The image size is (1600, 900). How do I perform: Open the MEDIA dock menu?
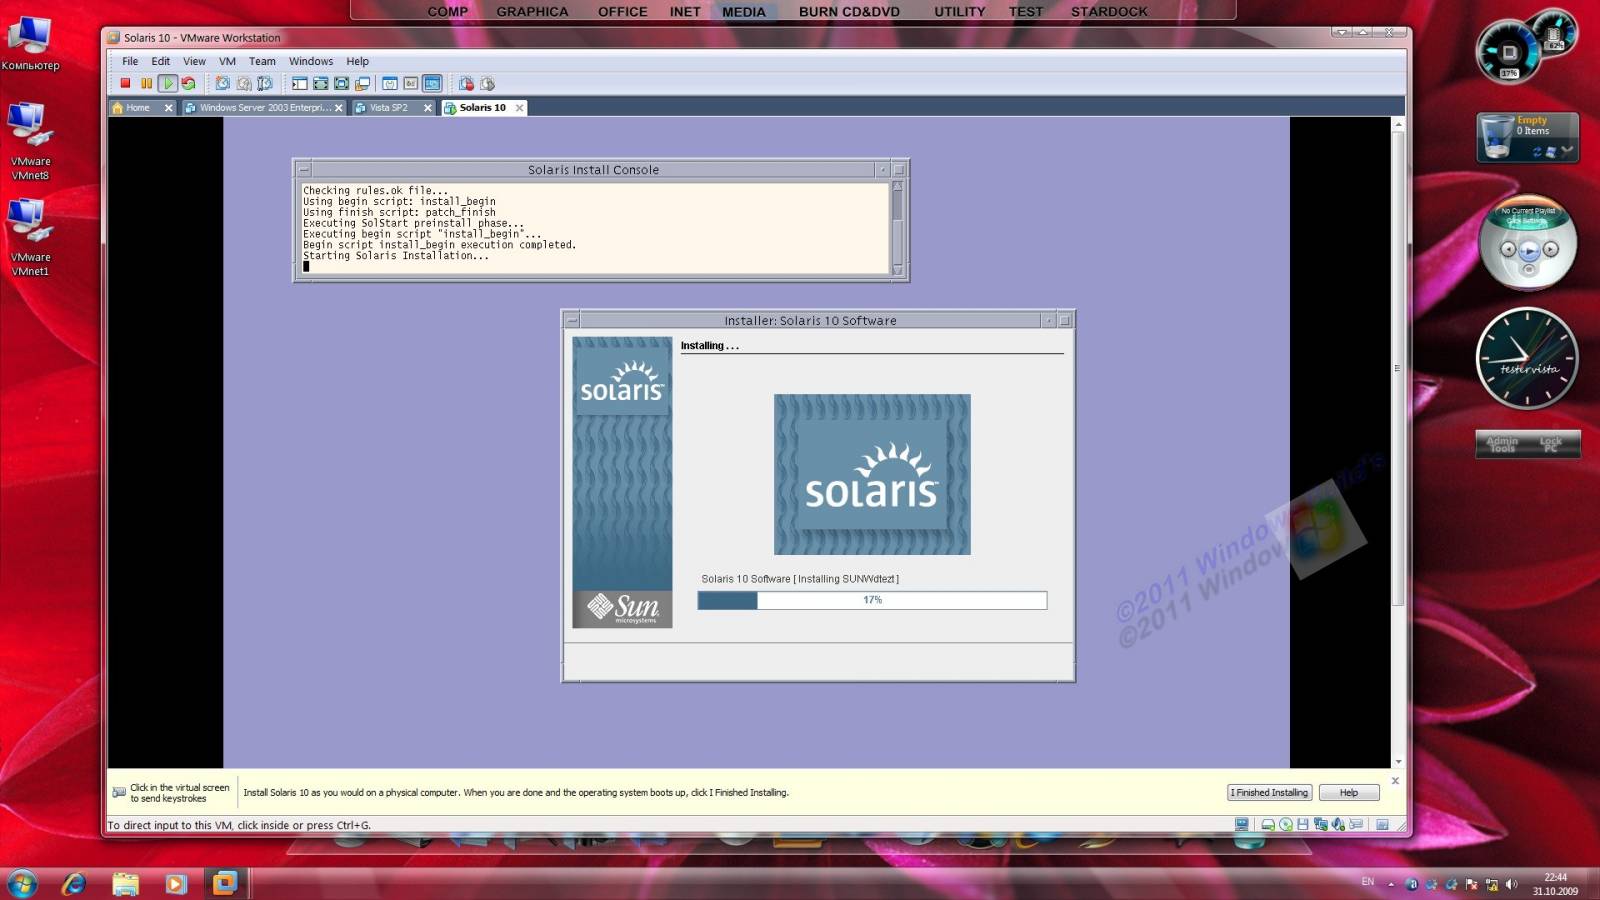[744, 12]
